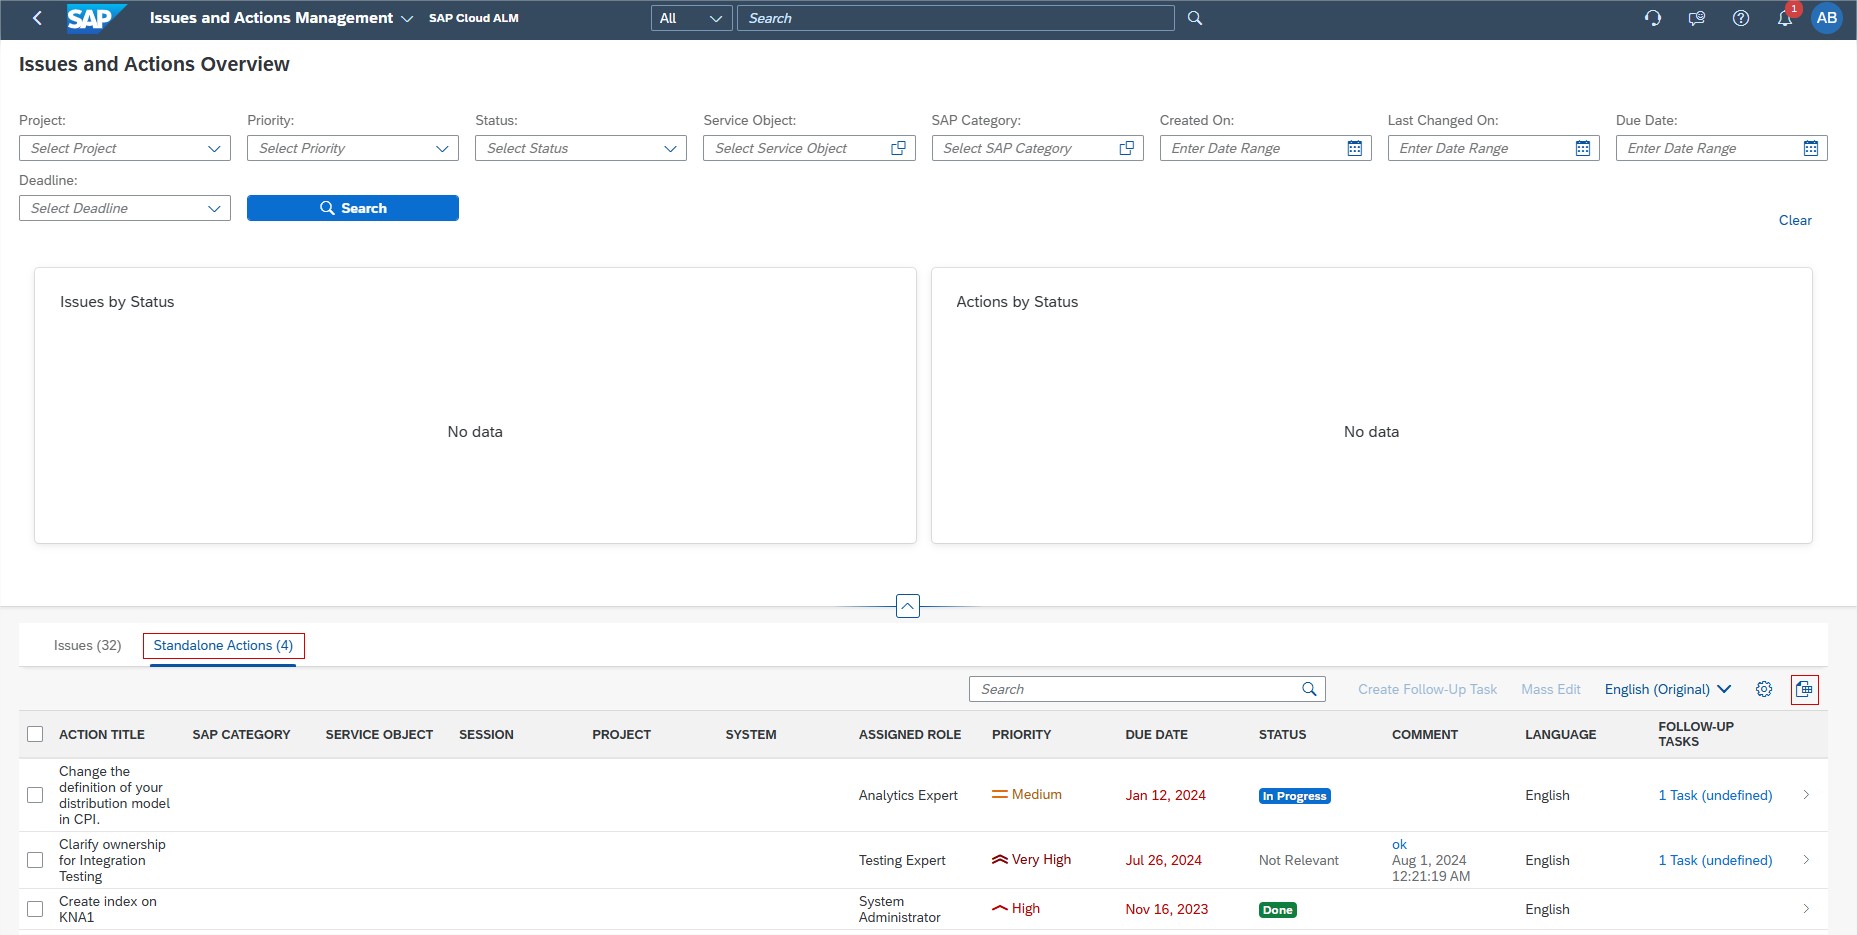
Task: Select the Create index on KNA1 checkbox
Action: [x=35, y=909]
